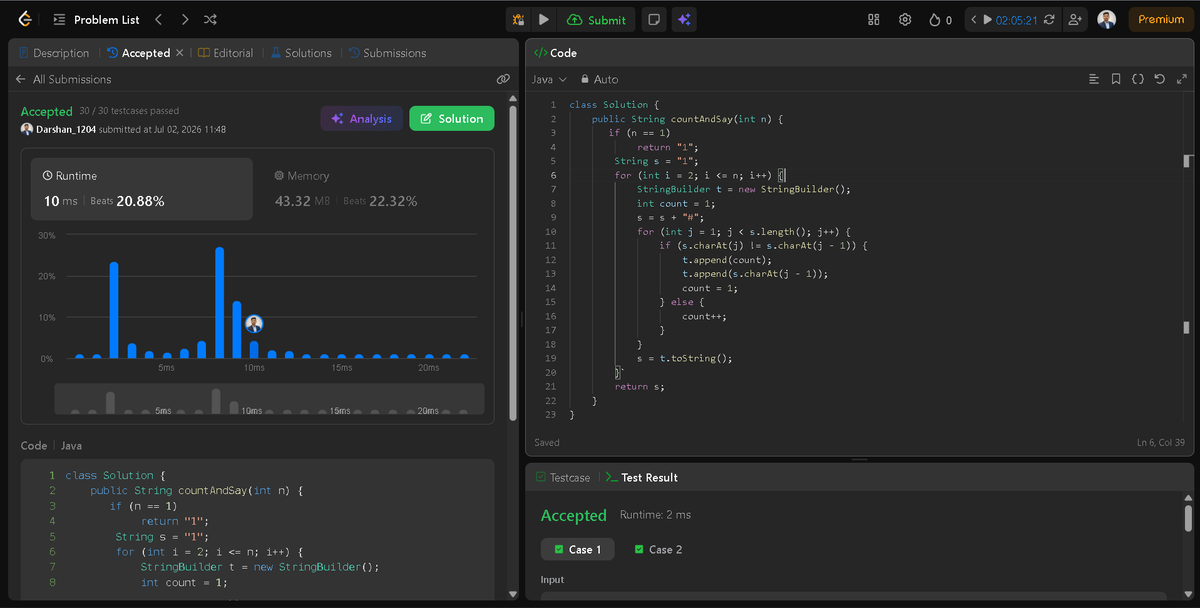Click the streak flame counter

point(940,19)
